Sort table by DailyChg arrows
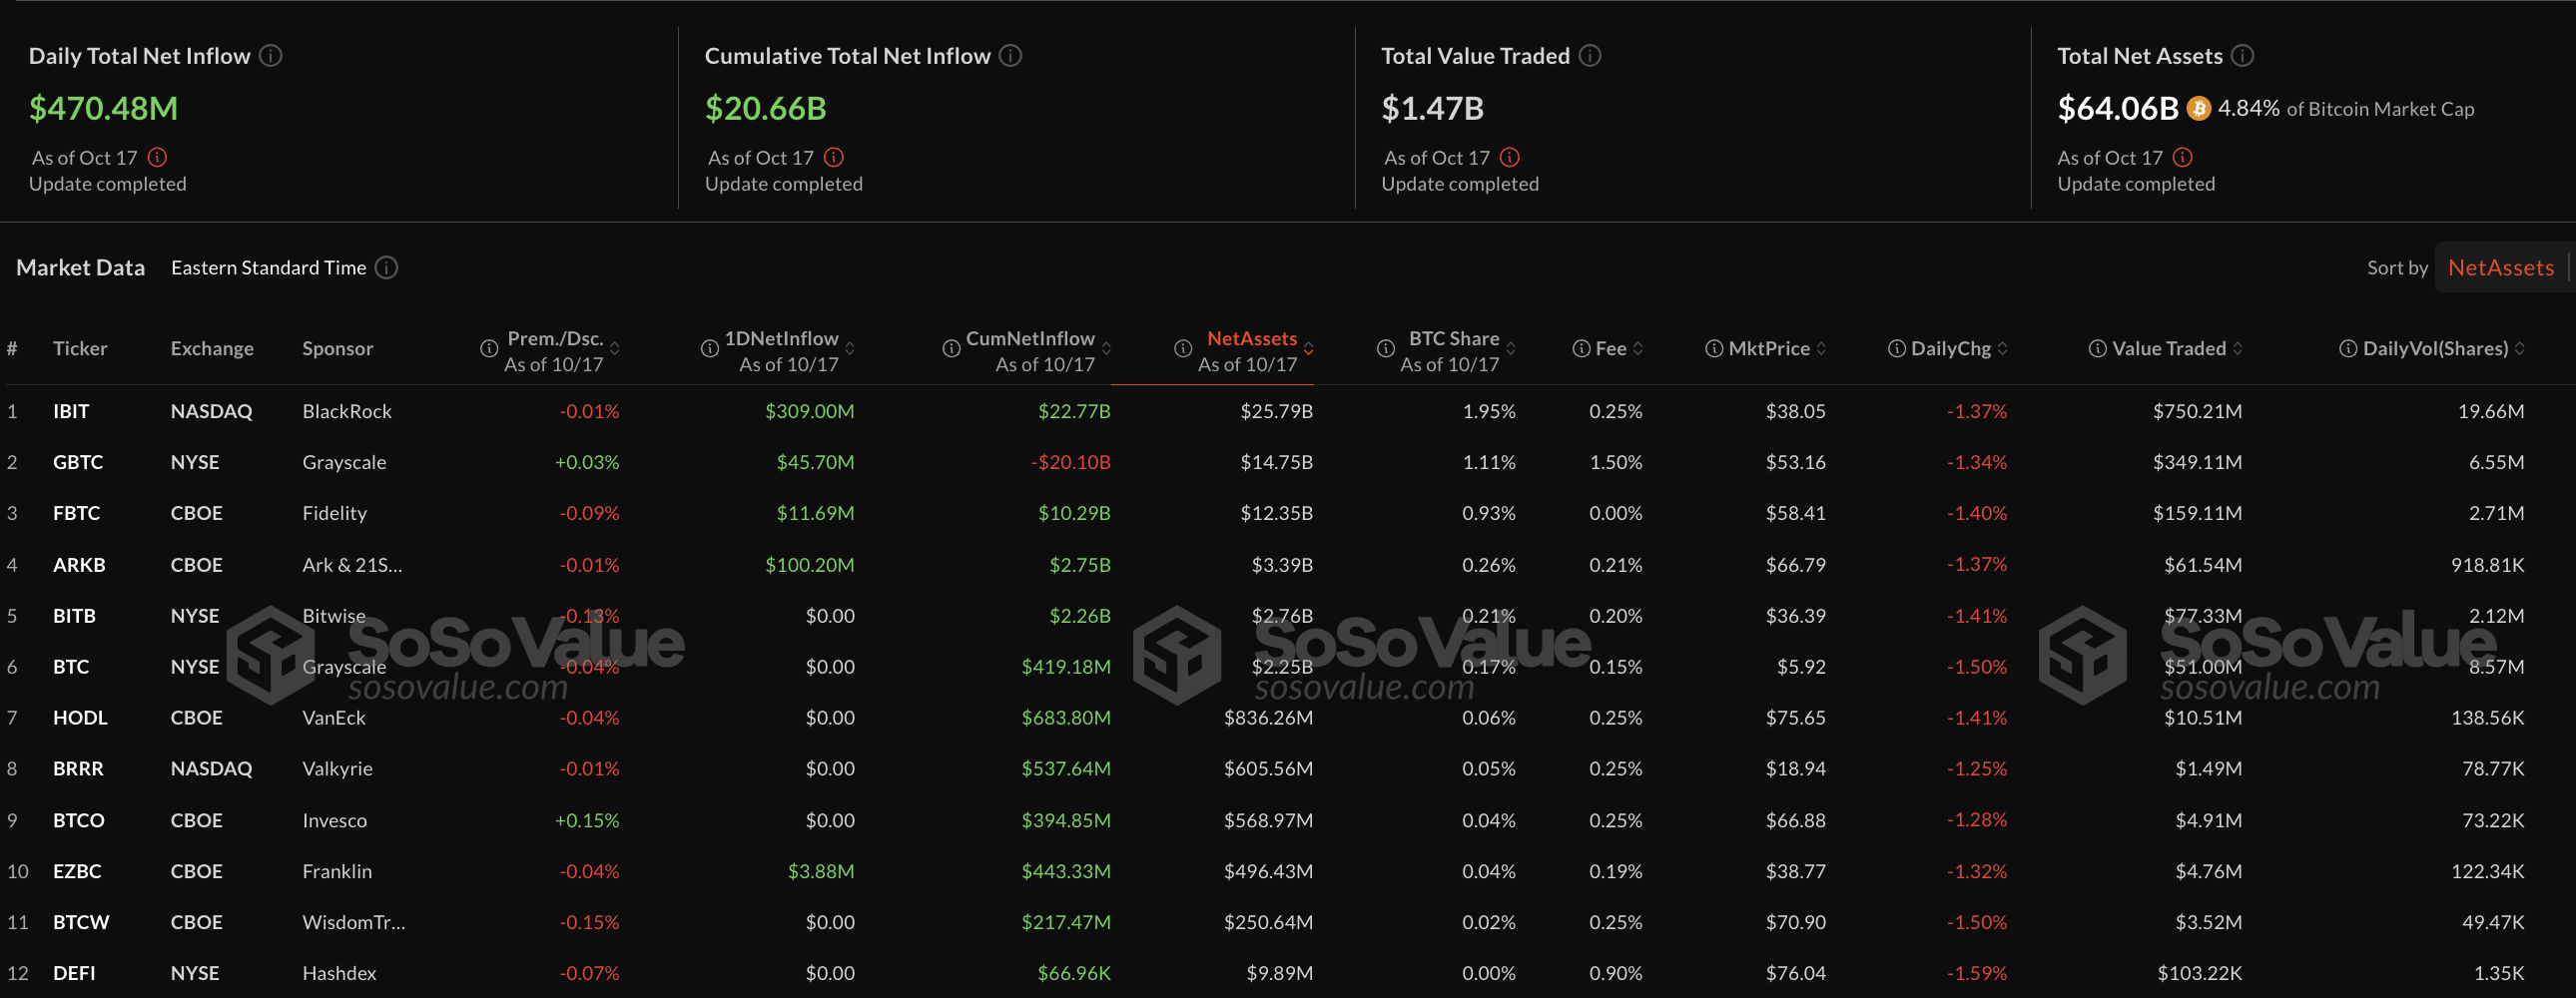This screenshot has width=2576, height=998. point(2002,348)
